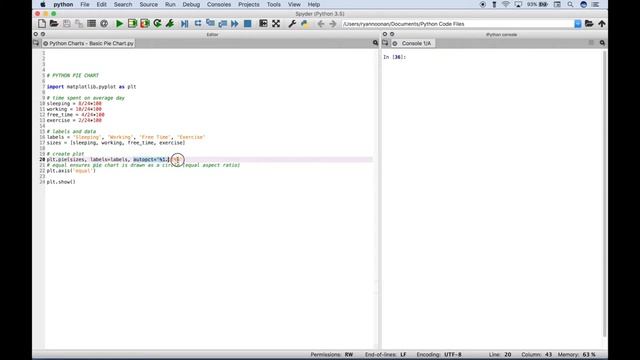Open editor pane options search icon
The image size is (640, 360).
point(375,43)
